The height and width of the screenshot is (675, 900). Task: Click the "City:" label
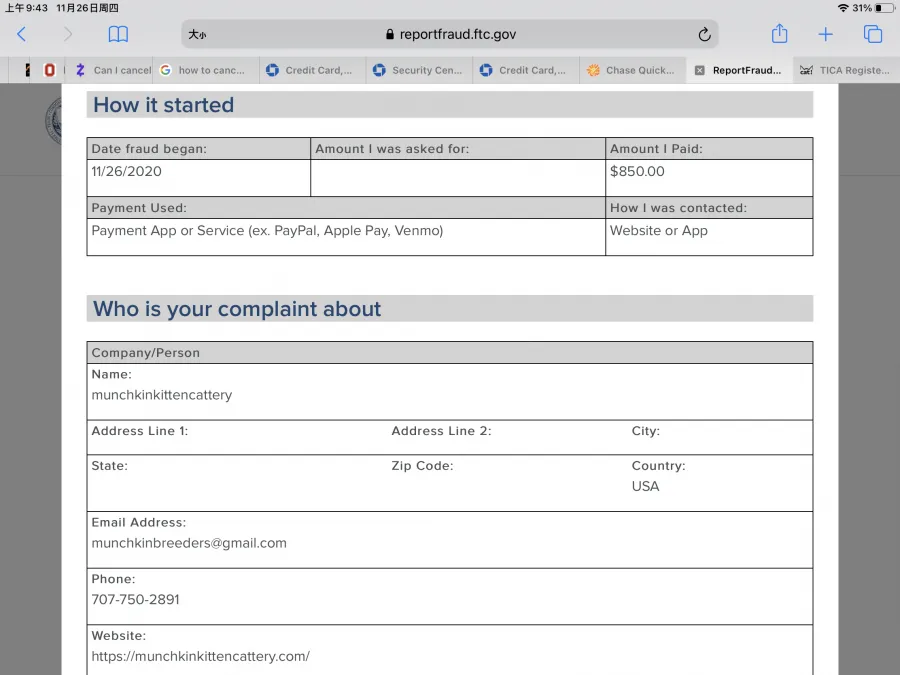(x=646, y=431)
